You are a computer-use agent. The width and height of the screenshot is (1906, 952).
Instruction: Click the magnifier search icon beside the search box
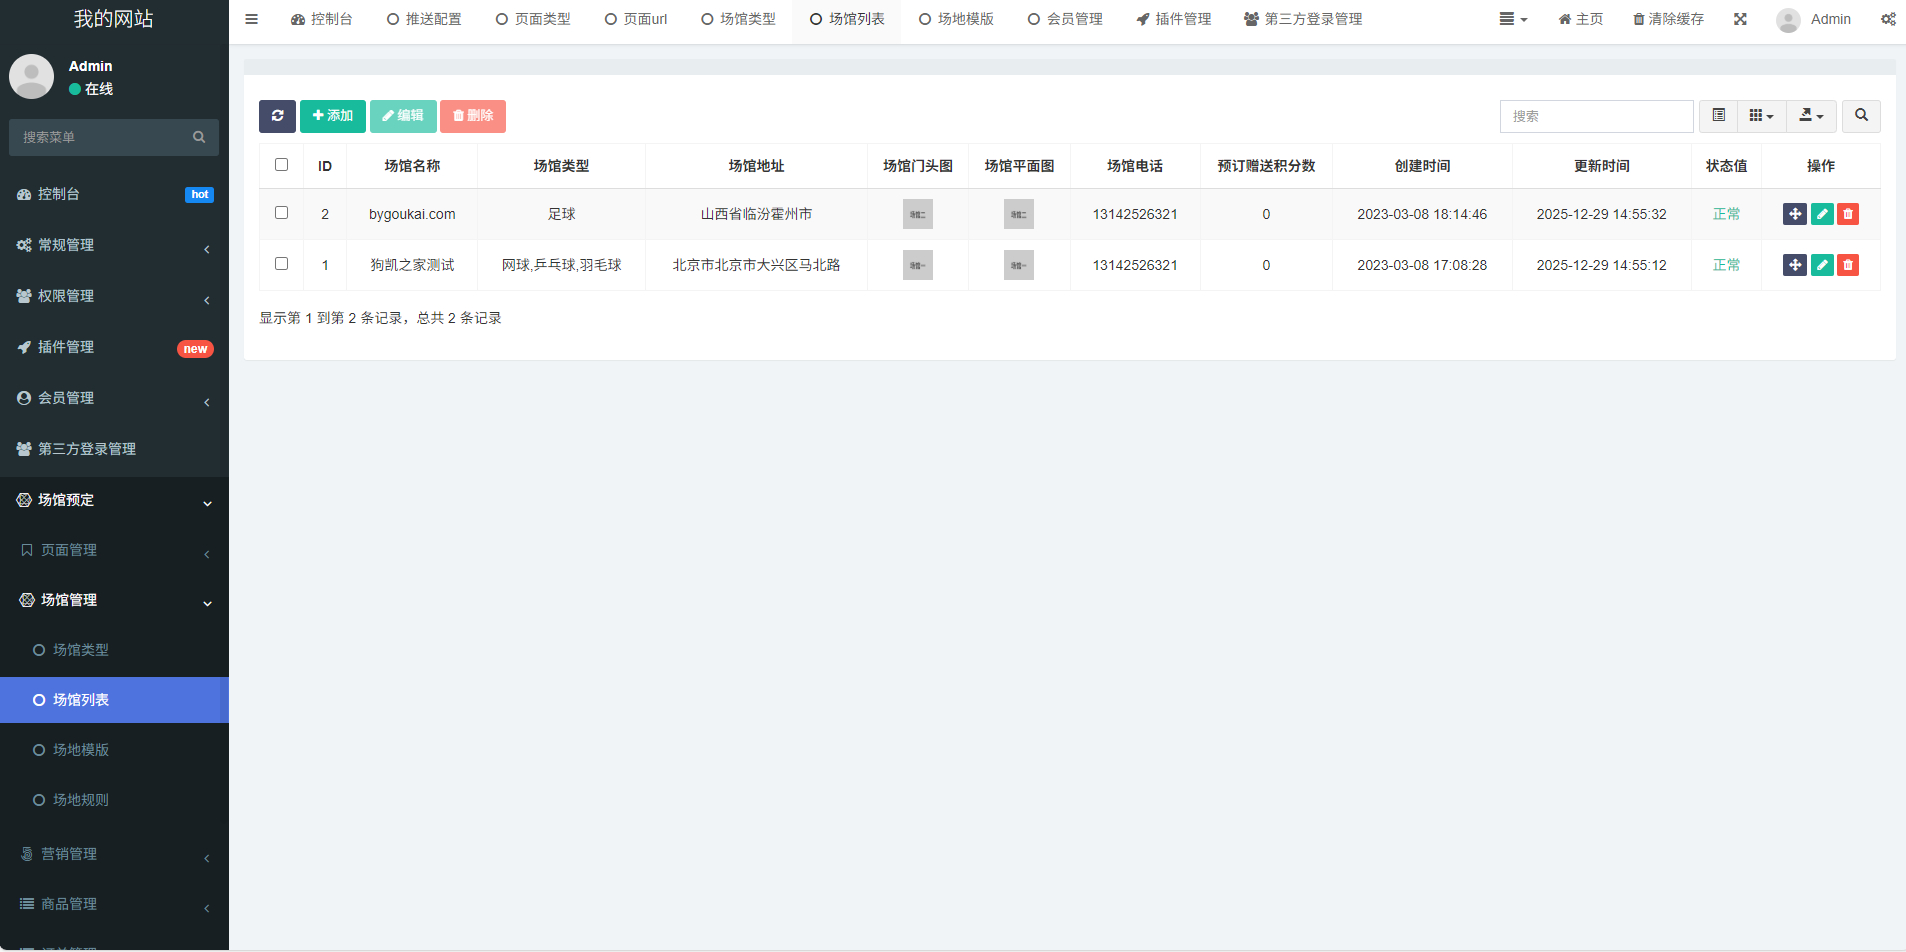[1860, 116]
